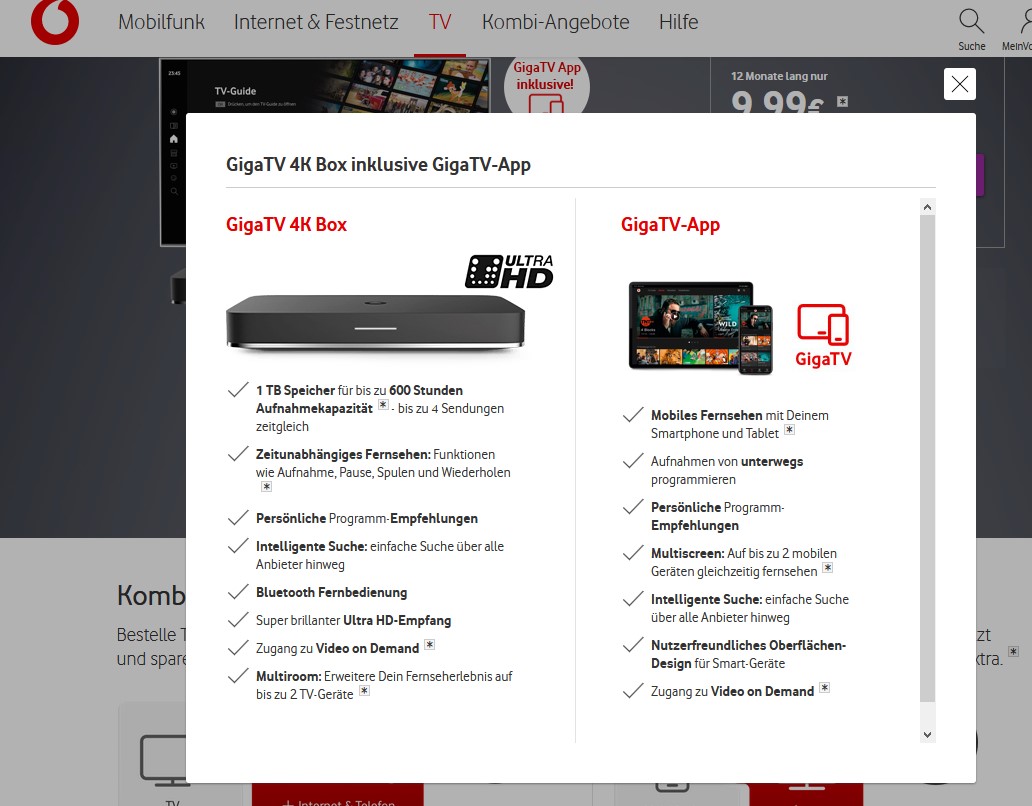Click the down arrow of the modal scrollbar

pos(927,735)
